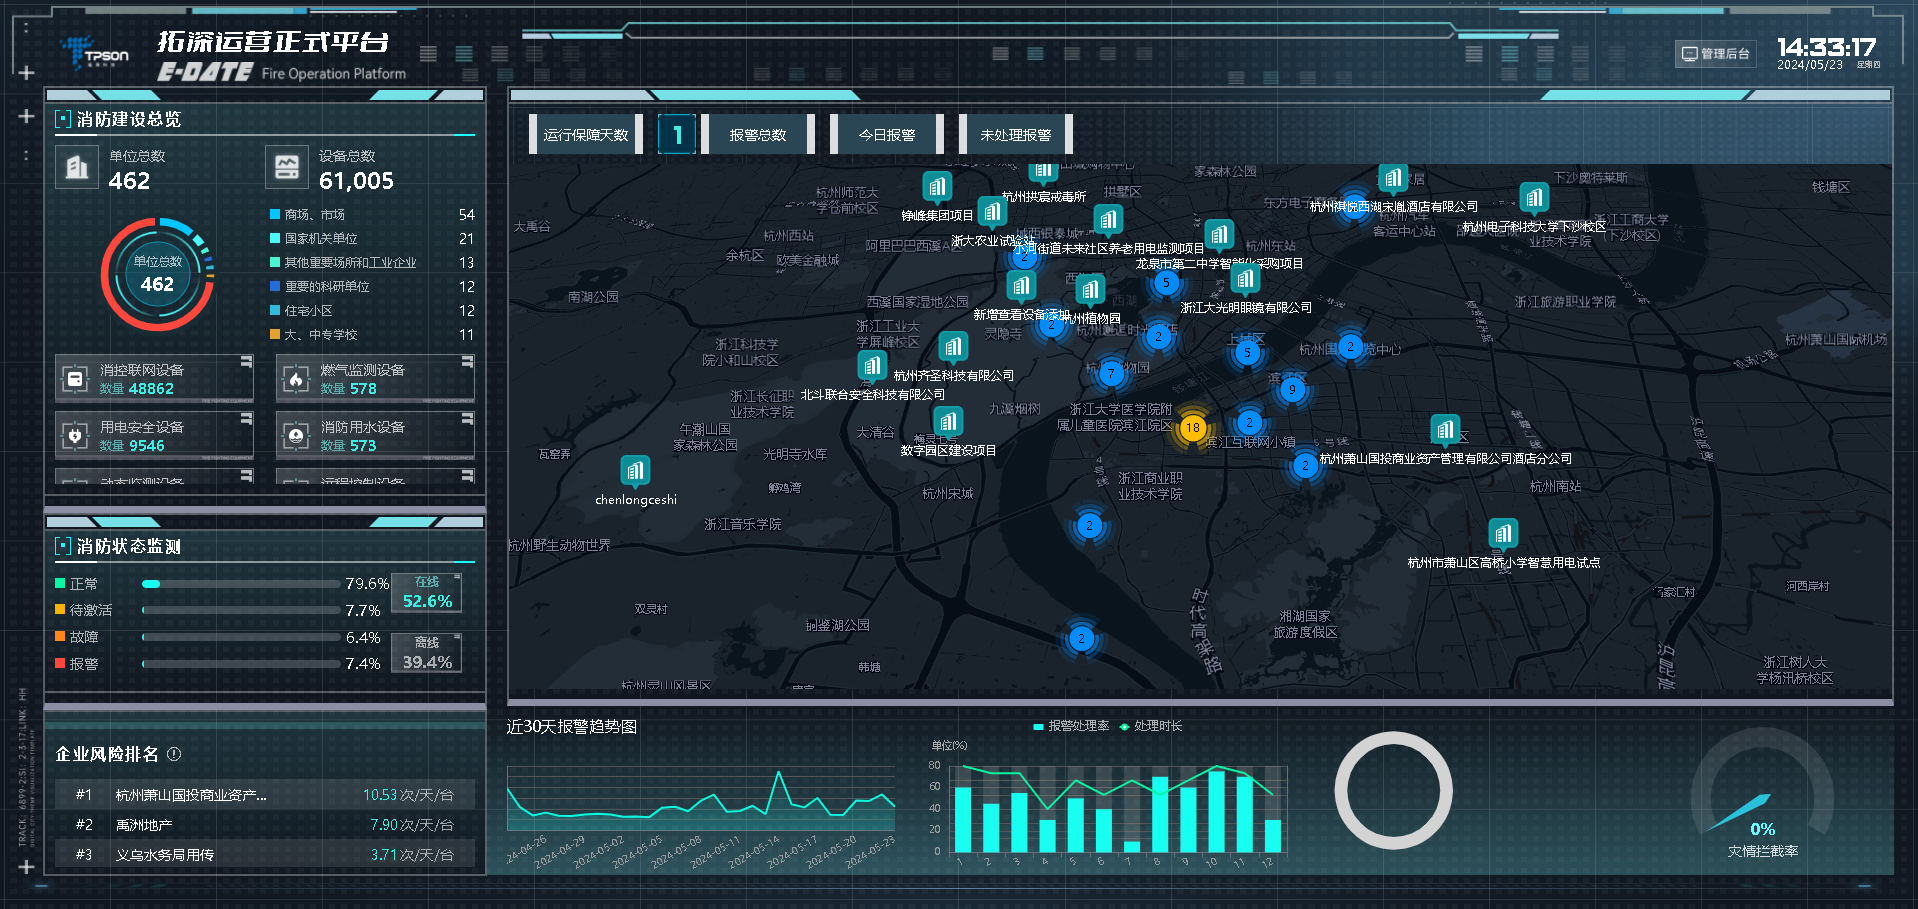Open the 管理后台 admin console button
The height and width of the screenshot is (909, 1918).
[x=1716, y=54]
